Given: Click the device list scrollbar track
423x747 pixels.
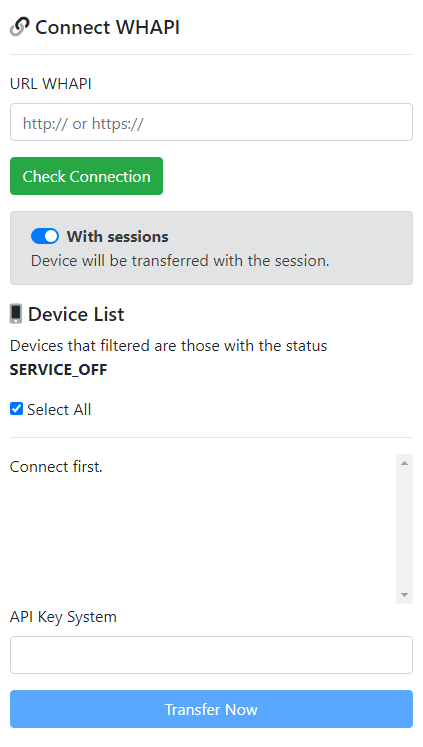Looking at the screenshot, I should point(404,529).
